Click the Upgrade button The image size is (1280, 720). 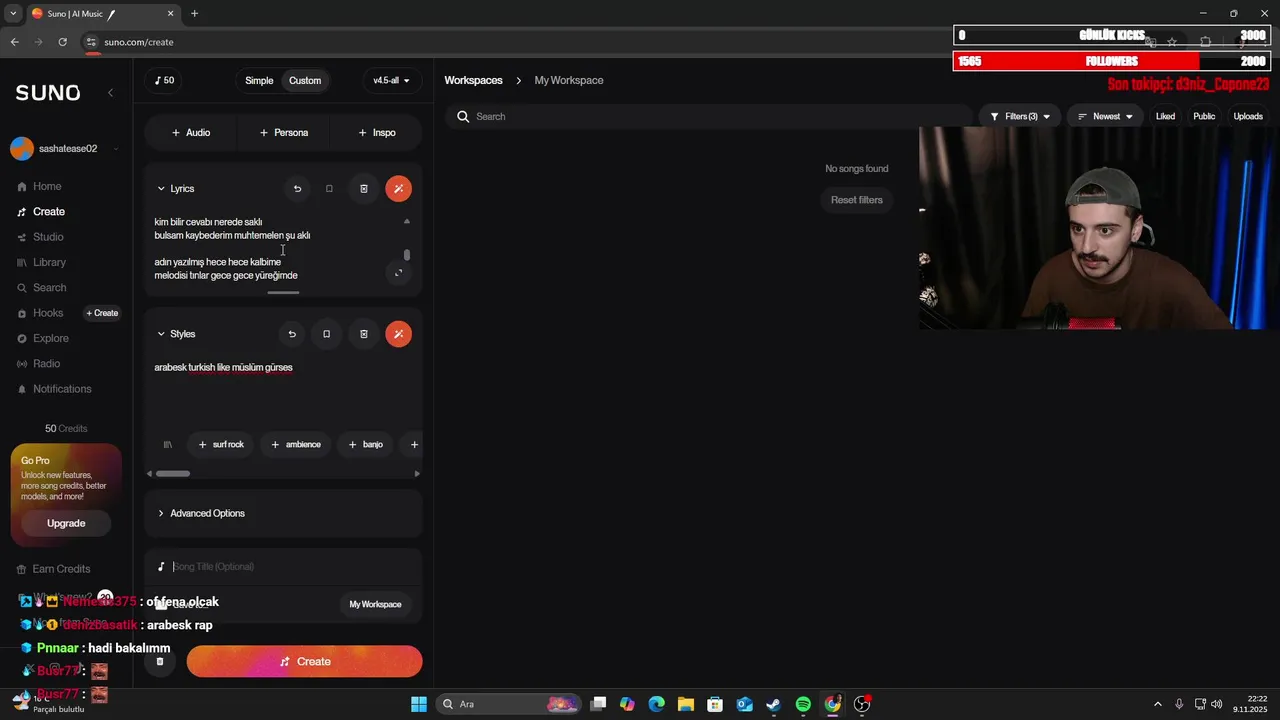coord(66,523)
